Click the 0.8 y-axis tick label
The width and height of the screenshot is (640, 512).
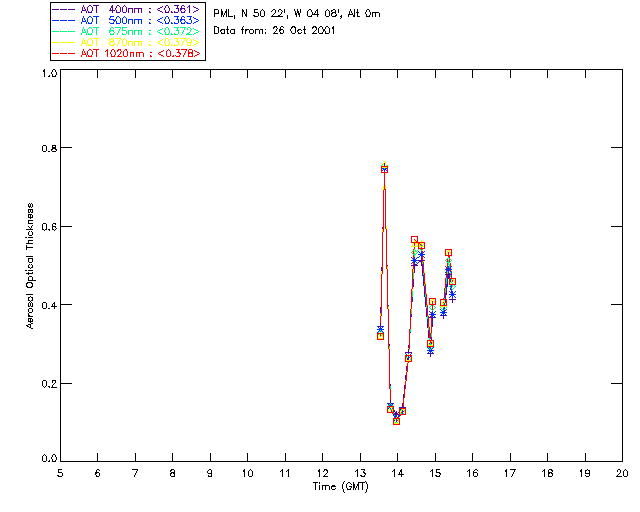[49, 148]
